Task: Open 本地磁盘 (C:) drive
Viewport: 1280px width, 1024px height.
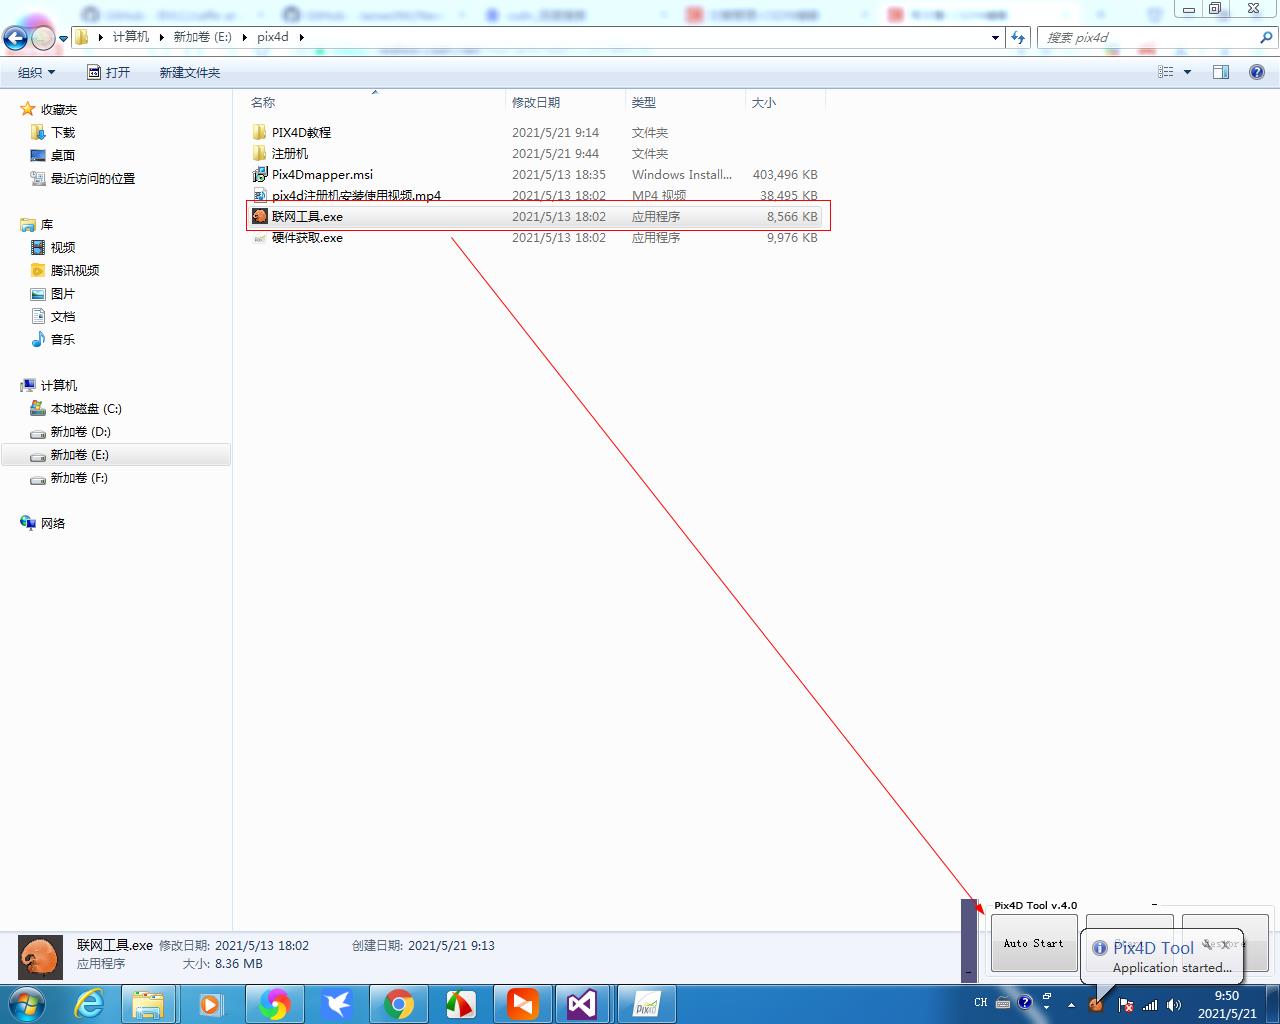Action: [86, 408]
